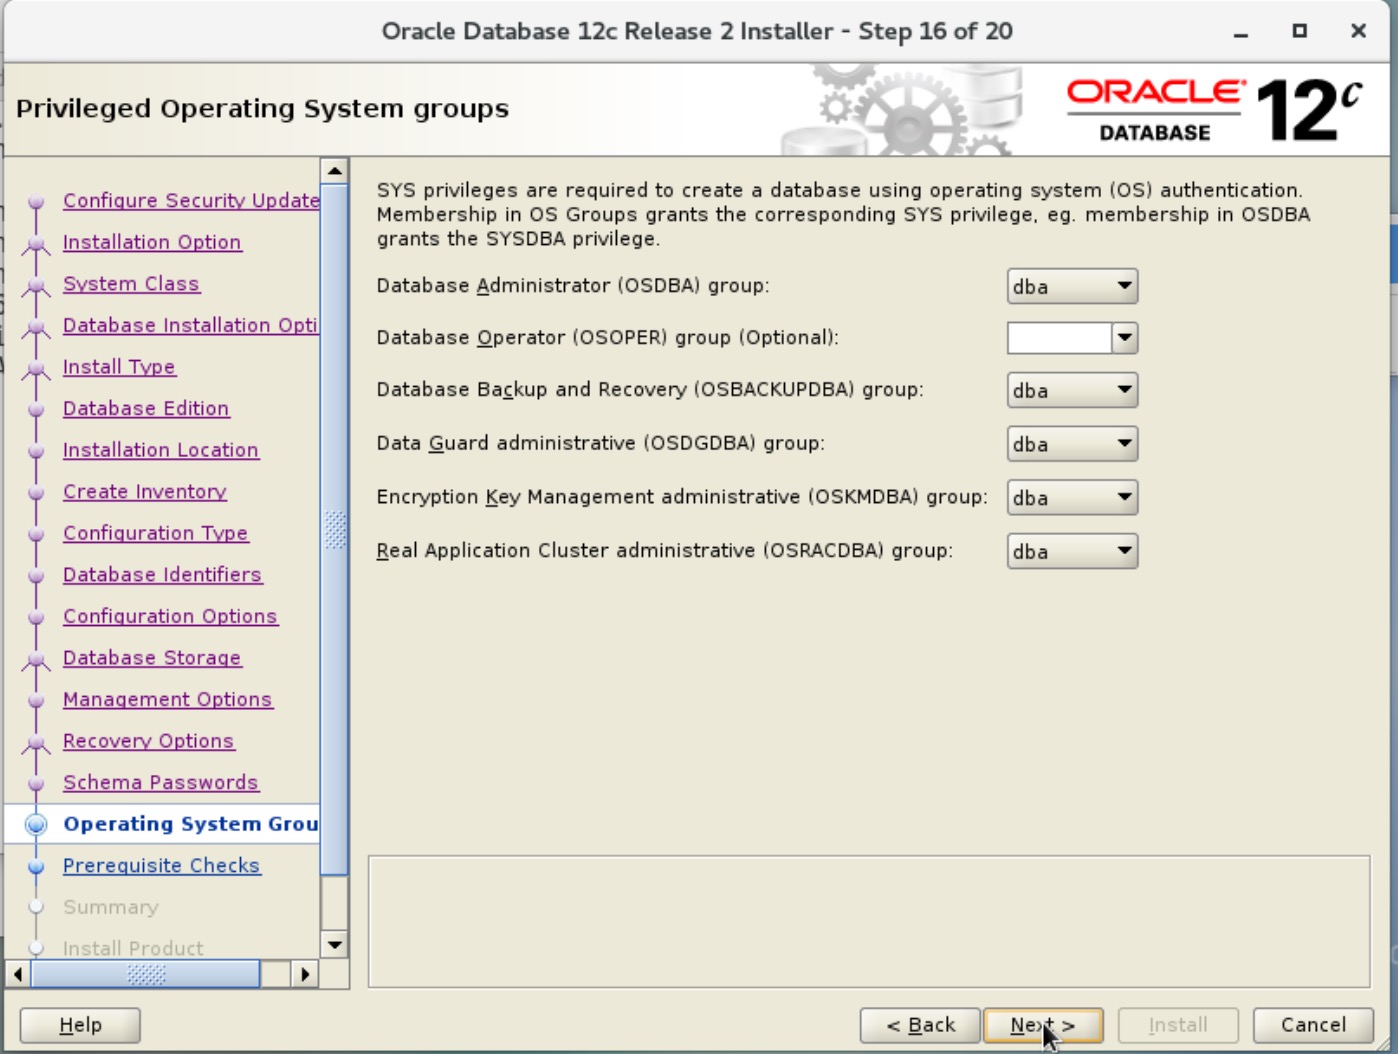Open the OSBACKUPDBA group dropdown
The height and width of the screenshot is (1054, 1398).
click(x=1072, y=391)
